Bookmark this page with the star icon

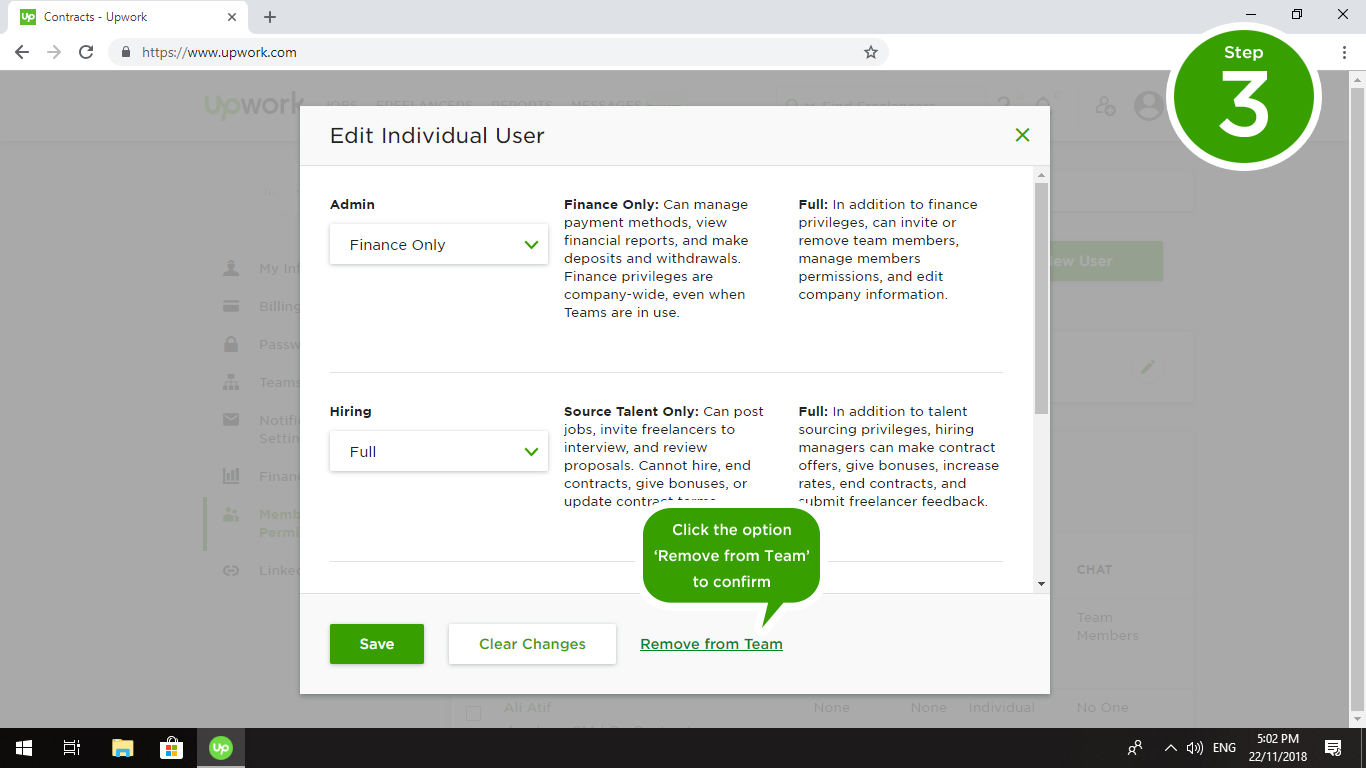870,52
